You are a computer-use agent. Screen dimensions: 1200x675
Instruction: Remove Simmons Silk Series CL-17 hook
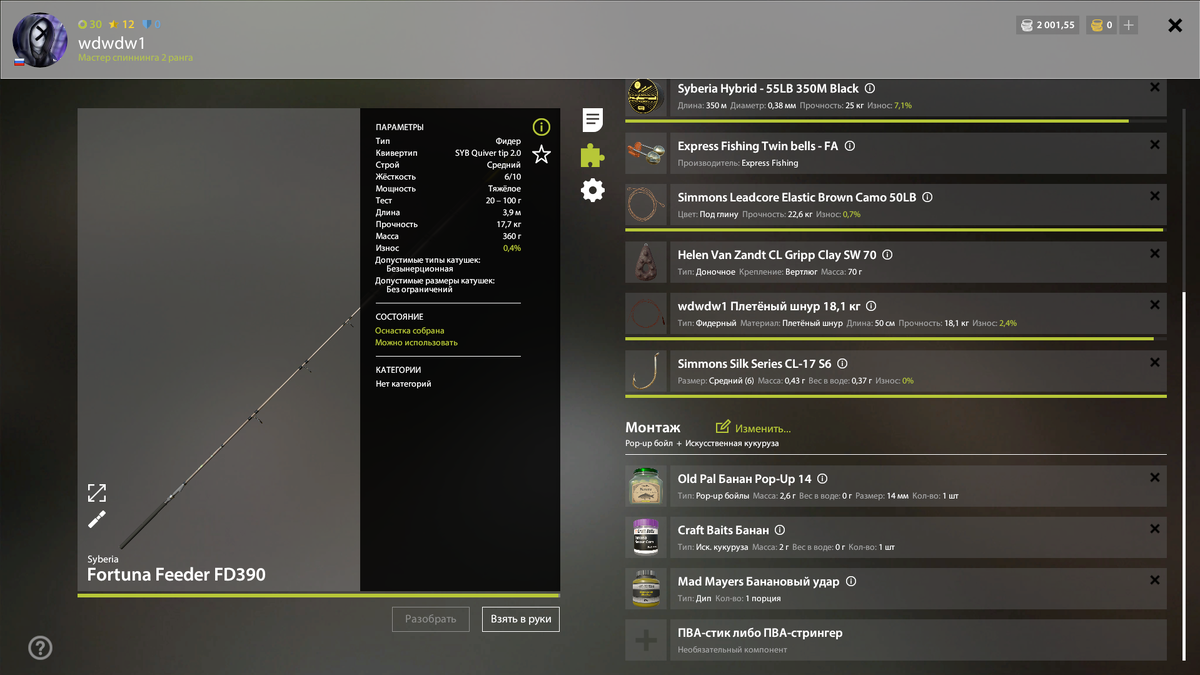1155,362
